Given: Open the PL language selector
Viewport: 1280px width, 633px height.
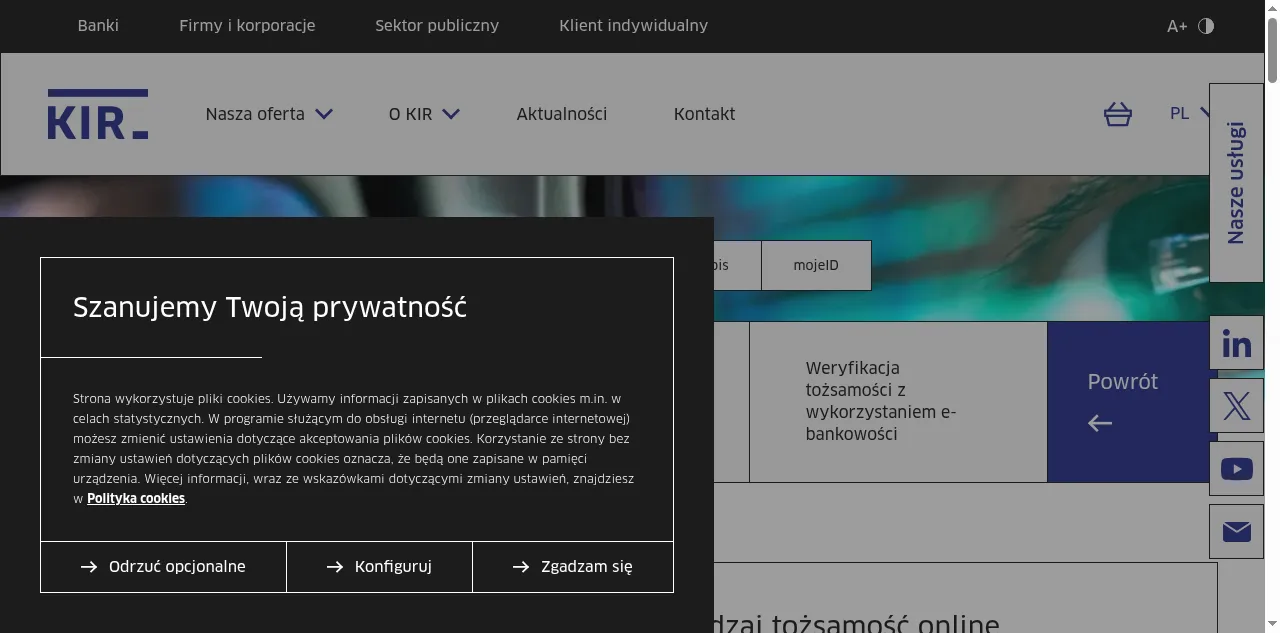Looking at the screenshot, I should pyautogui.click(x=1190, y=113).
